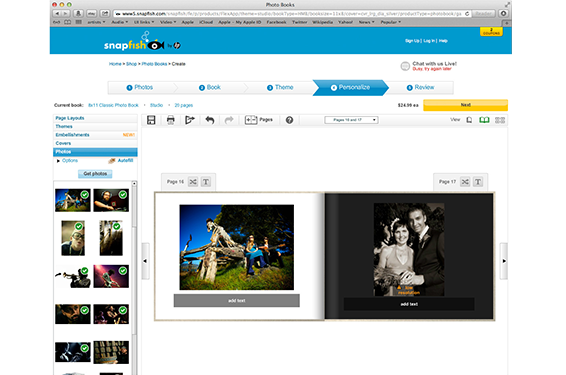Add text box to Page 16
566x375 pixels.
[x=206, y=182]
